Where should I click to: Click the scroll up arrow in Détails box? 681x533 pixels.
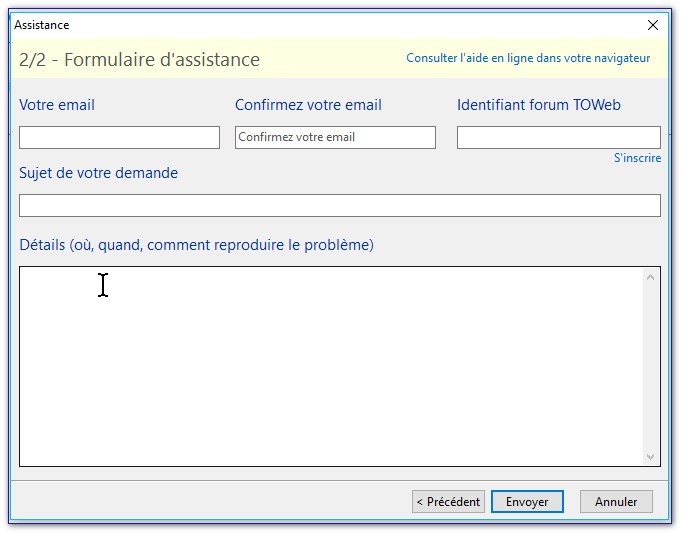[x=651, y=277]
